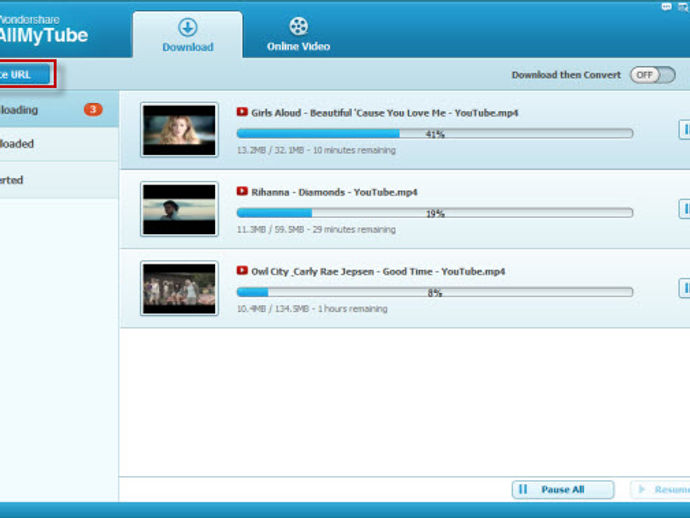
Task: Pause the Rihanna Diamonds download
Action: 685,209
